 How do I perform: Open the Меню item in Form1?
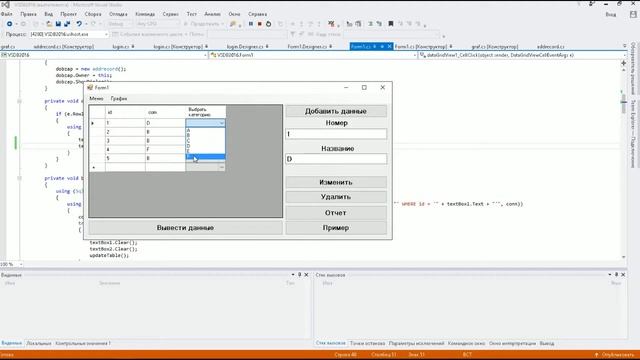pos(96,98)
